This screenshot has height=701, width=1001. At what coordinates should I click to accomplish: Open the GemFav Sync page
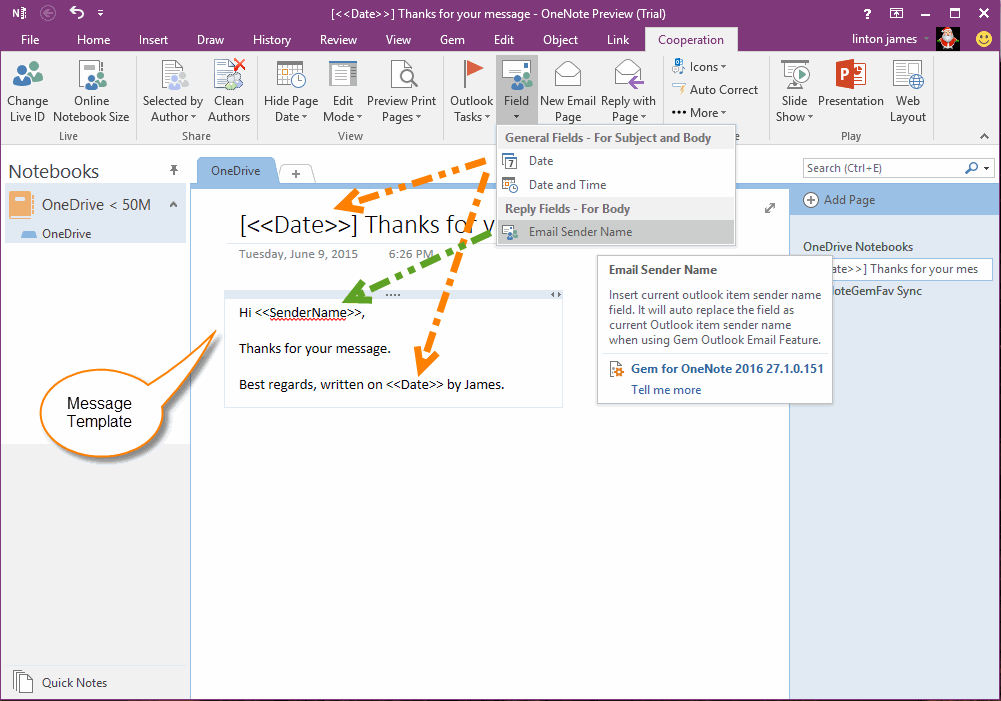point(878,290)
